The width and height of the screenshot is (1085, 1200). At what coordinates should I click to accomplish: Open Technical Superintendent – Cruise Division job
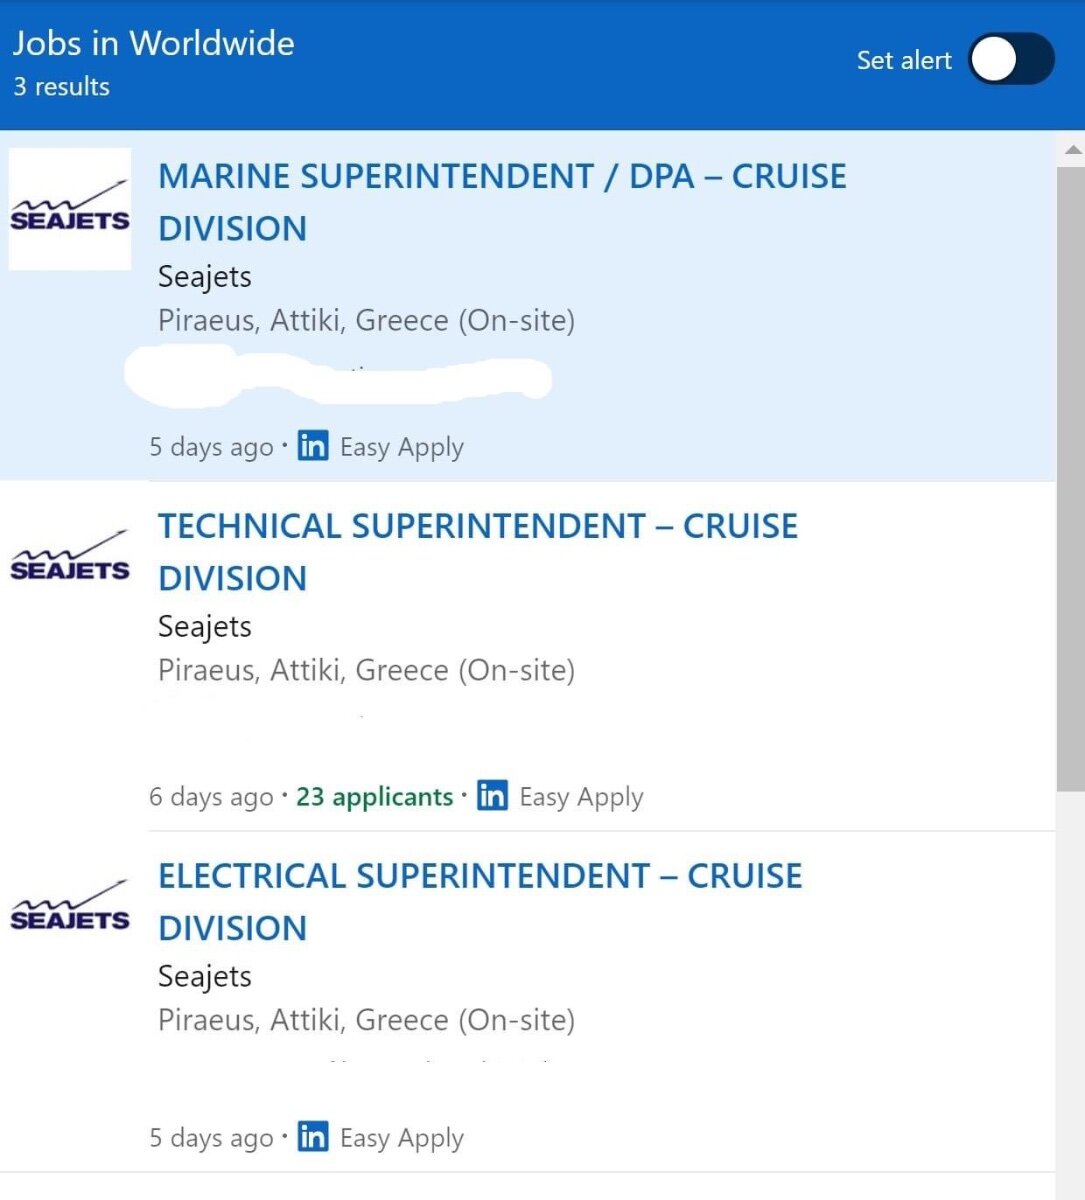tap(478, 552)
